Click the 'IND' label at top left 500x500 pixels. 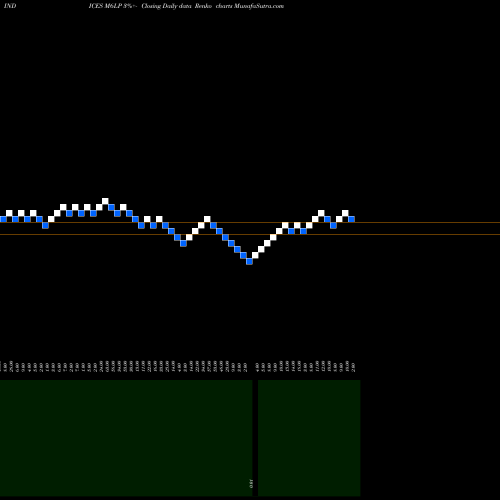click(10, 6)
